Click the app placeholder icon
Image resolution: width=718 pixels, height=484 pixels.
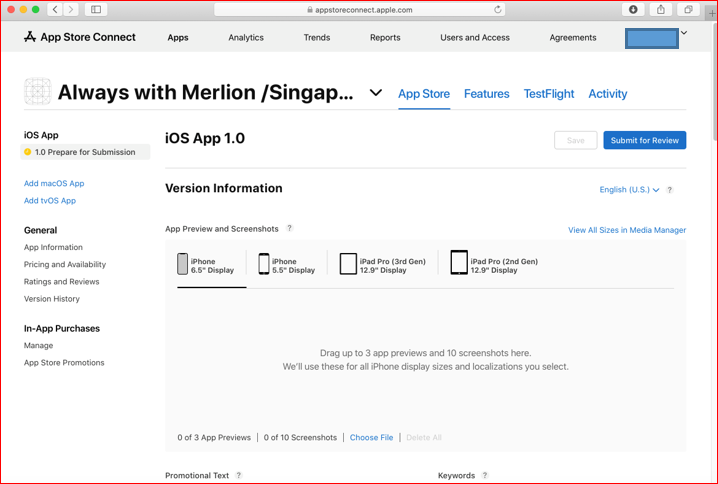38,91
